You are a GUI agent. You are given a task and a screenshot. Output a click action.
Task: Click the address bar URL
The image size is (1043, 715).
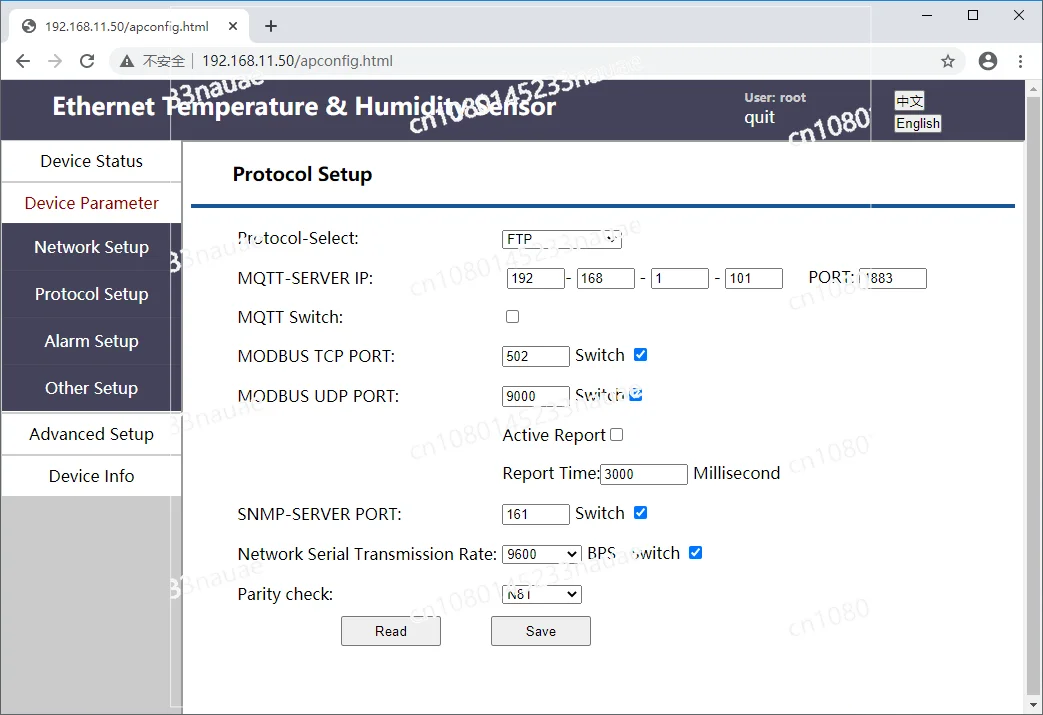pos(297,61)
